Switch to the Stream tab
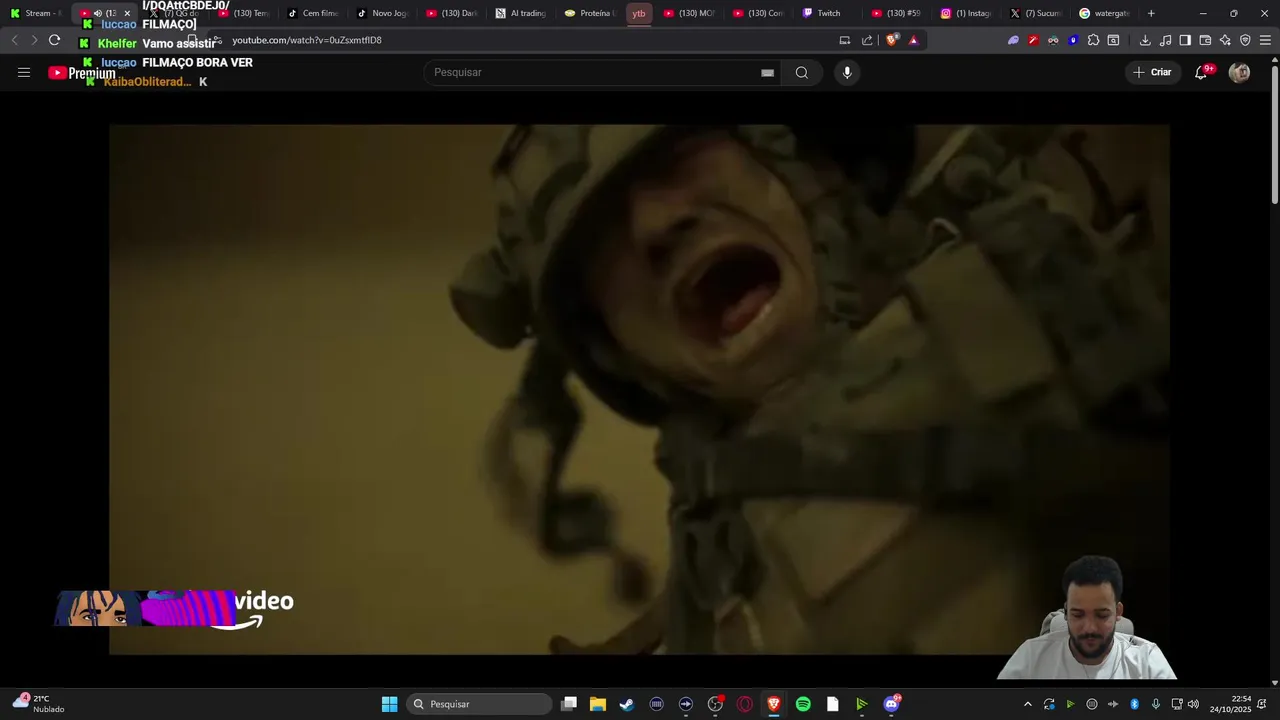The width and height of the screenshot is (1280, 720). tap(37, 13)
